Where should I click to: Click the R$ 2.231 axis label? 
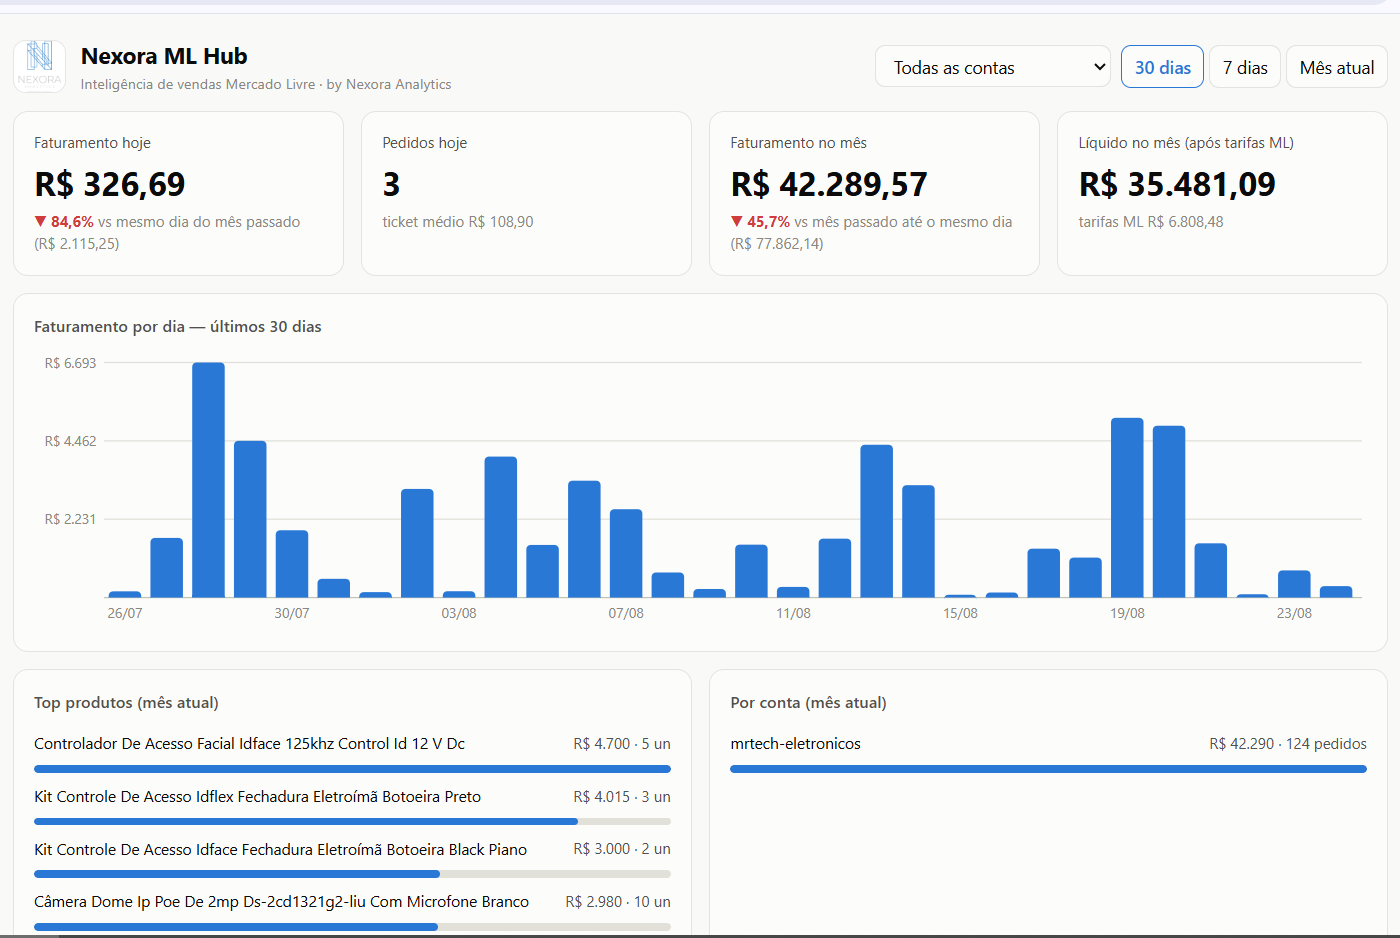(x=70, y=519)
